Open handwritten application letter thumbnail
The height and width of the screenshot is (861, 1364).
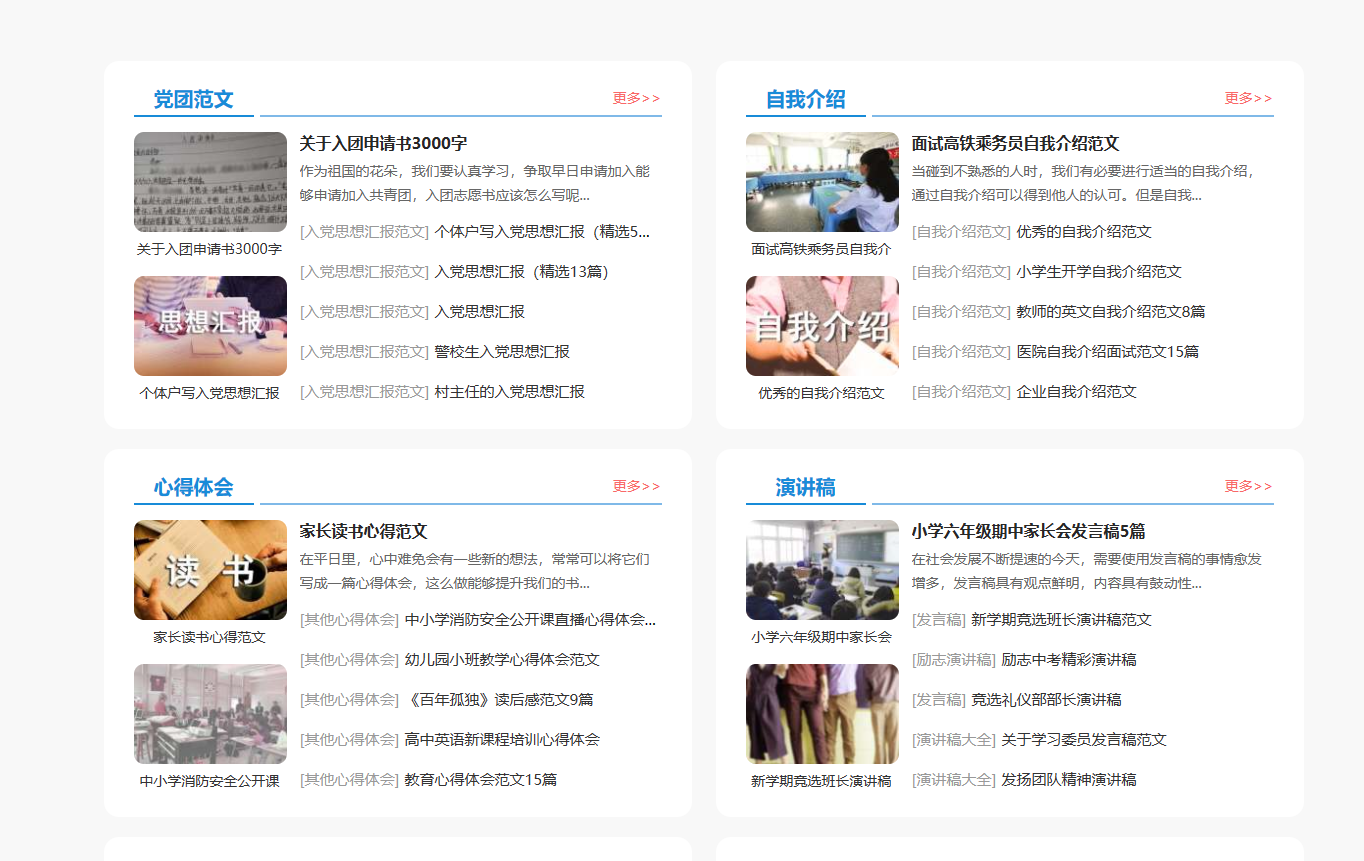[210, 182]
